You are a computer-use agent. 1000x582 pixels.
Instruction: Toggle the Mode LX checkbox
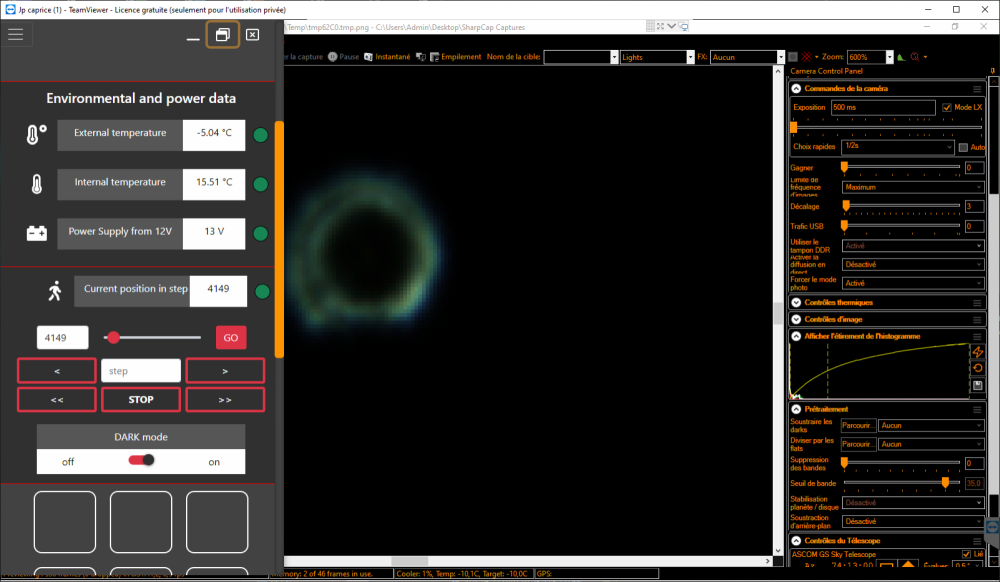[946, 107]
